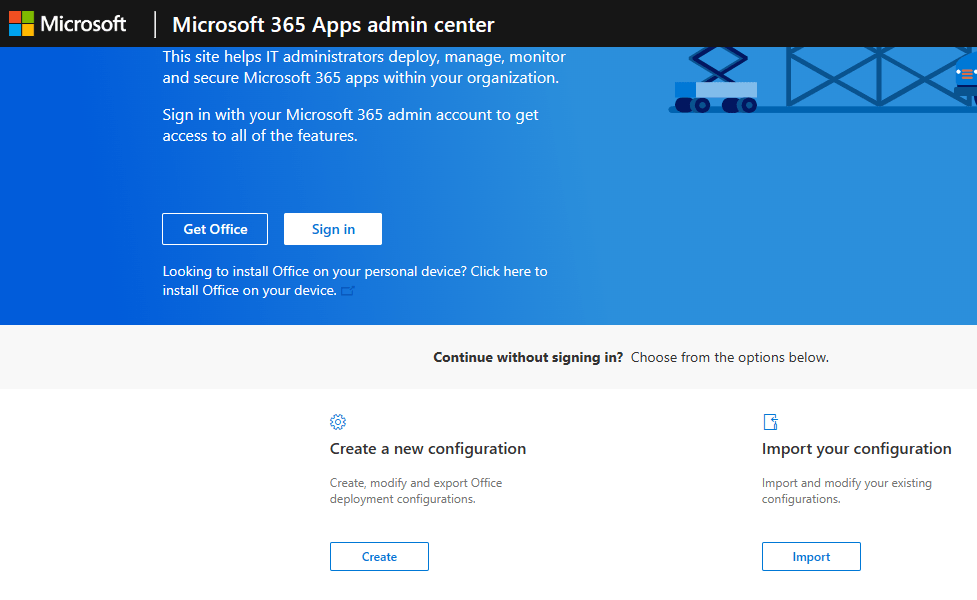Click the gear icon above Create a new configuration
The image size is (977, 600).
click(338, 422)
